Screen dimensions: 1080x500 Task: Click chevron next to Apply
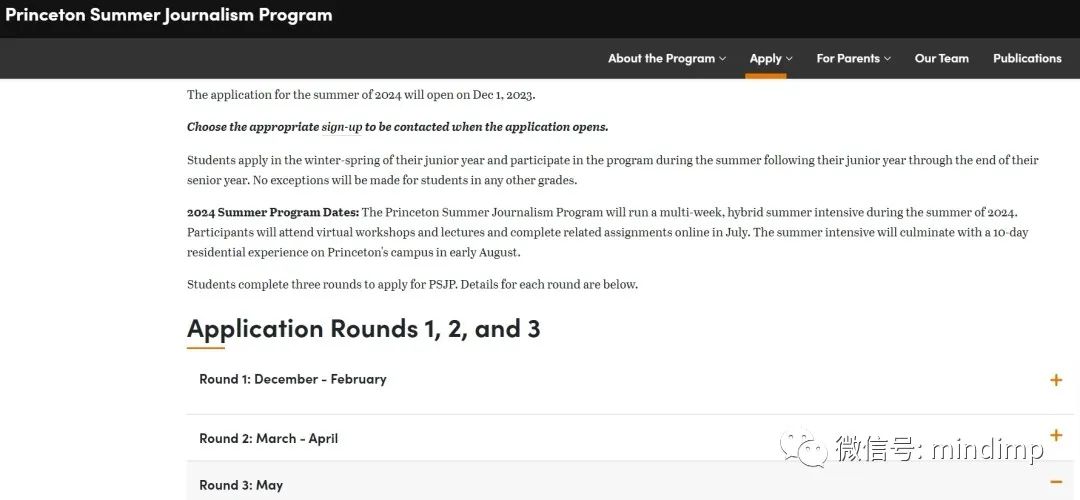[x=789, y=59]
